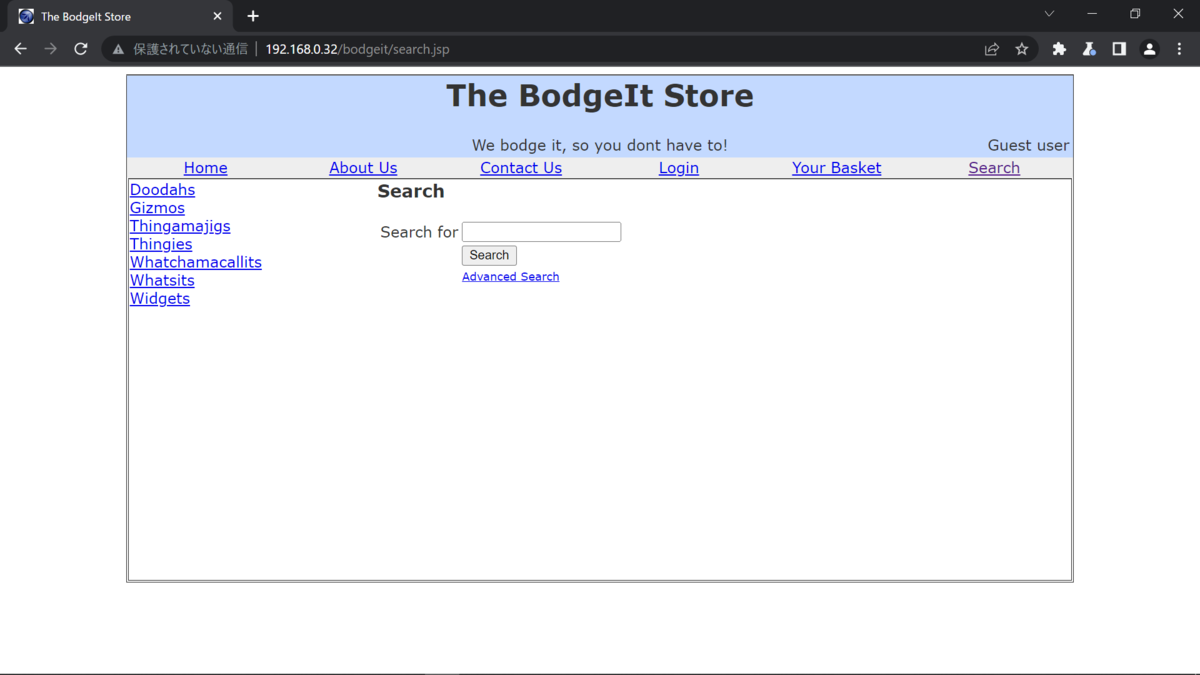Open the About Us navigation link
The image size is (1200, 675).
[x=363, y=168]
